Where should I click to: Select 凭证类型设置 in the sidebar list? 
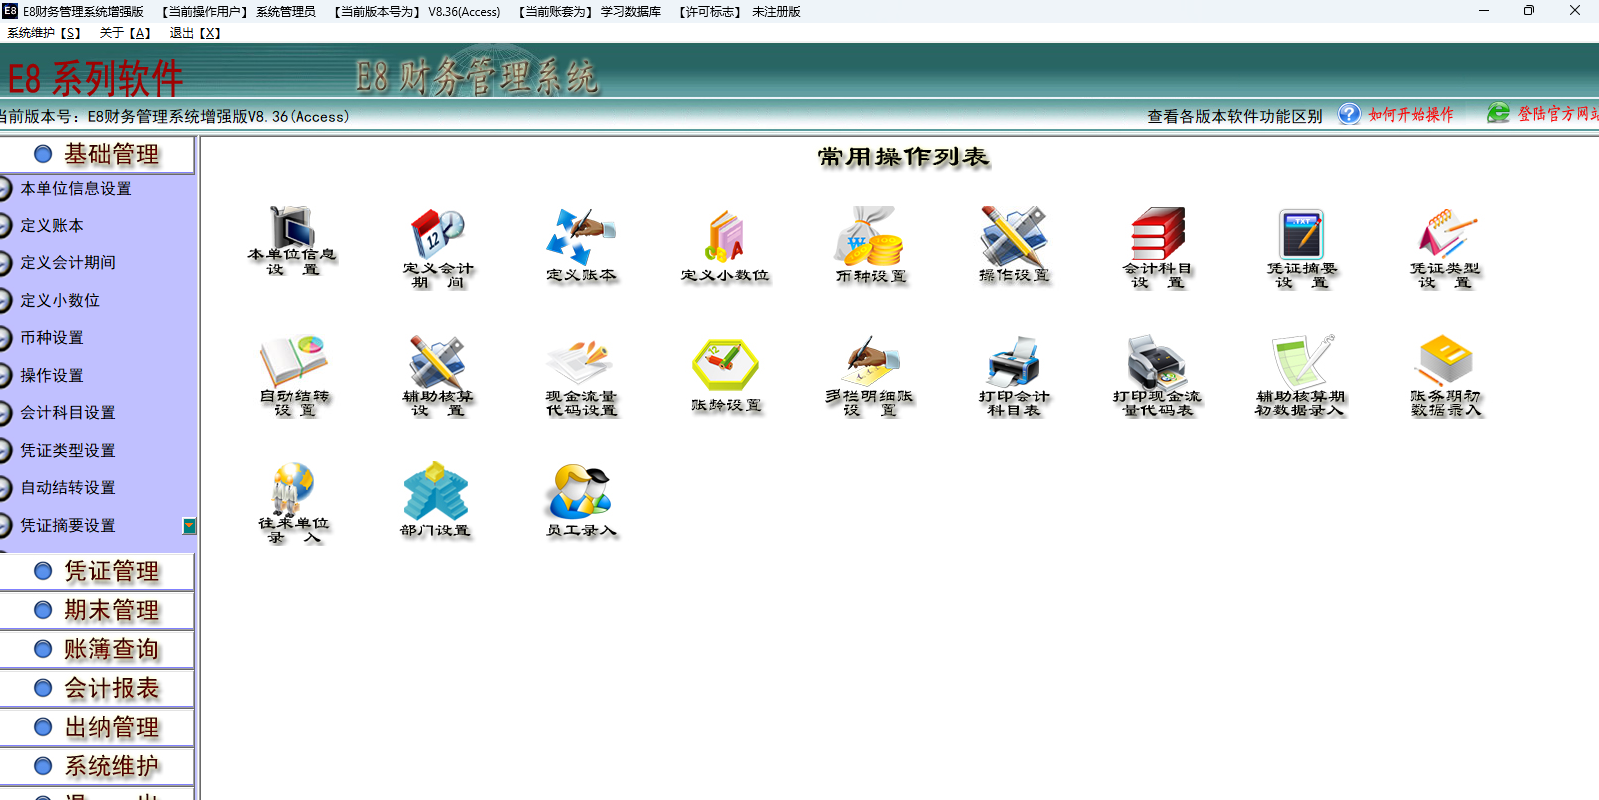pos(68,451)
